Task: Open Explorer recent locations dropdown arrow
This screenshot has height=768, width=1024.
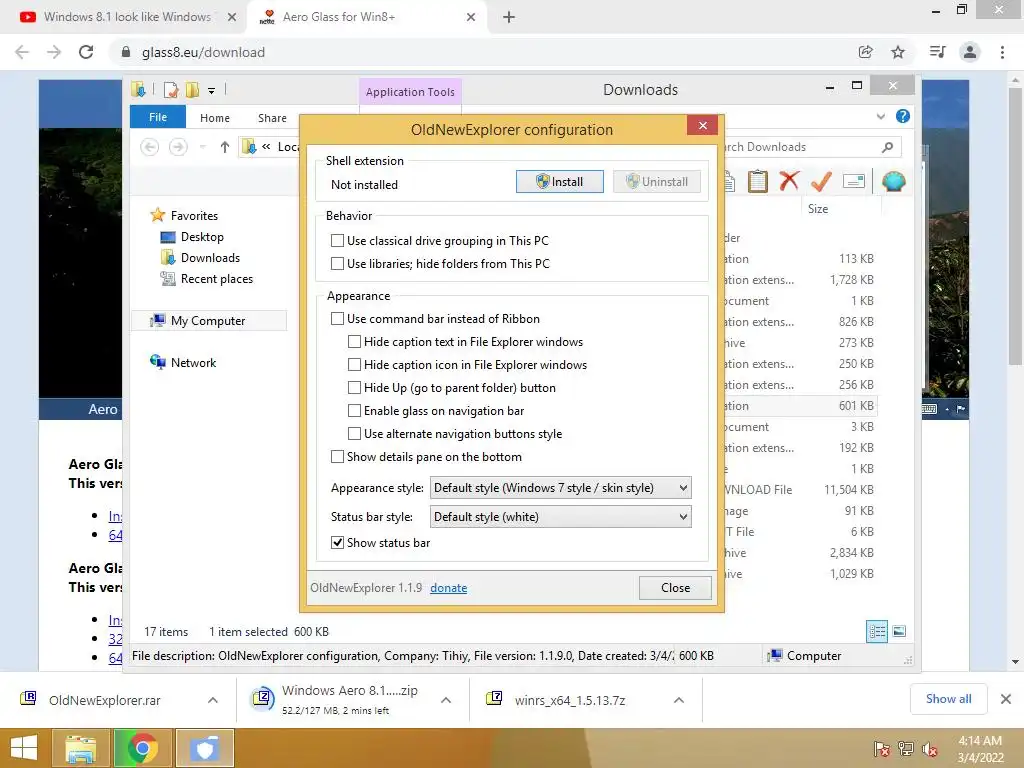Action: pyautogui.click(x=202, y=147)
